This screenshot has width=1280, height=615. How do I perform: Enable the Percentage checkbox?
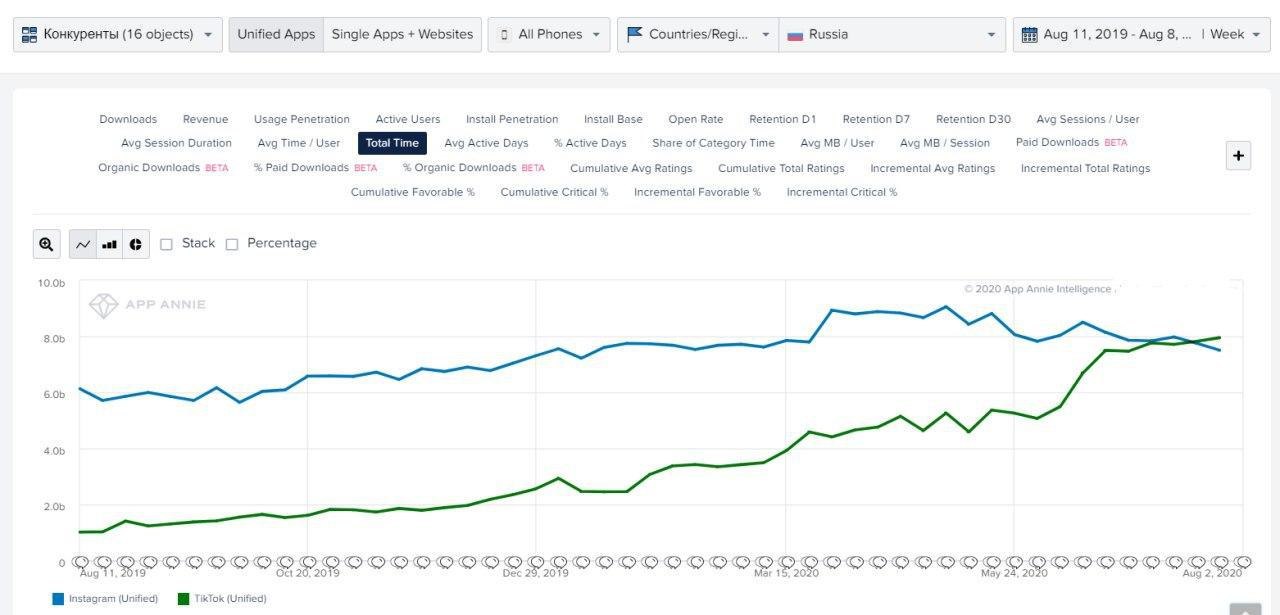pyautogui.click(x=232, y=244)
